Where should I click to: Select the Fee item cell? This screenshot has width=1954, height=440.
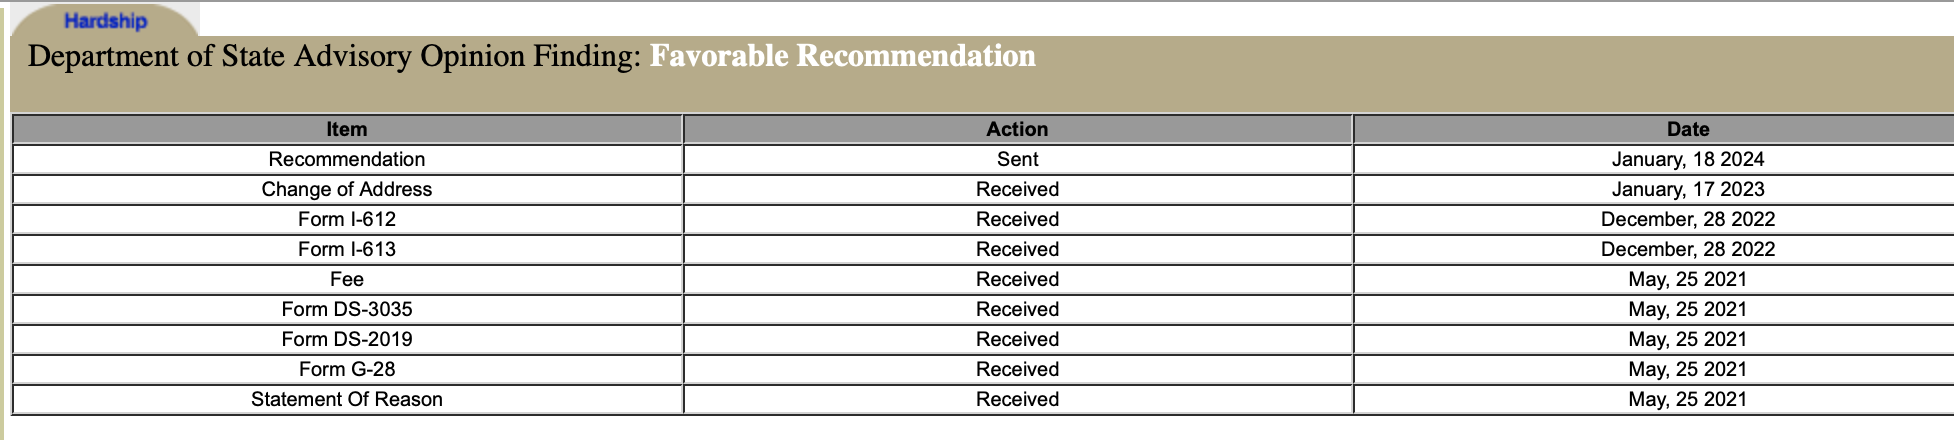pyautogui.click(x=347, y=279)
